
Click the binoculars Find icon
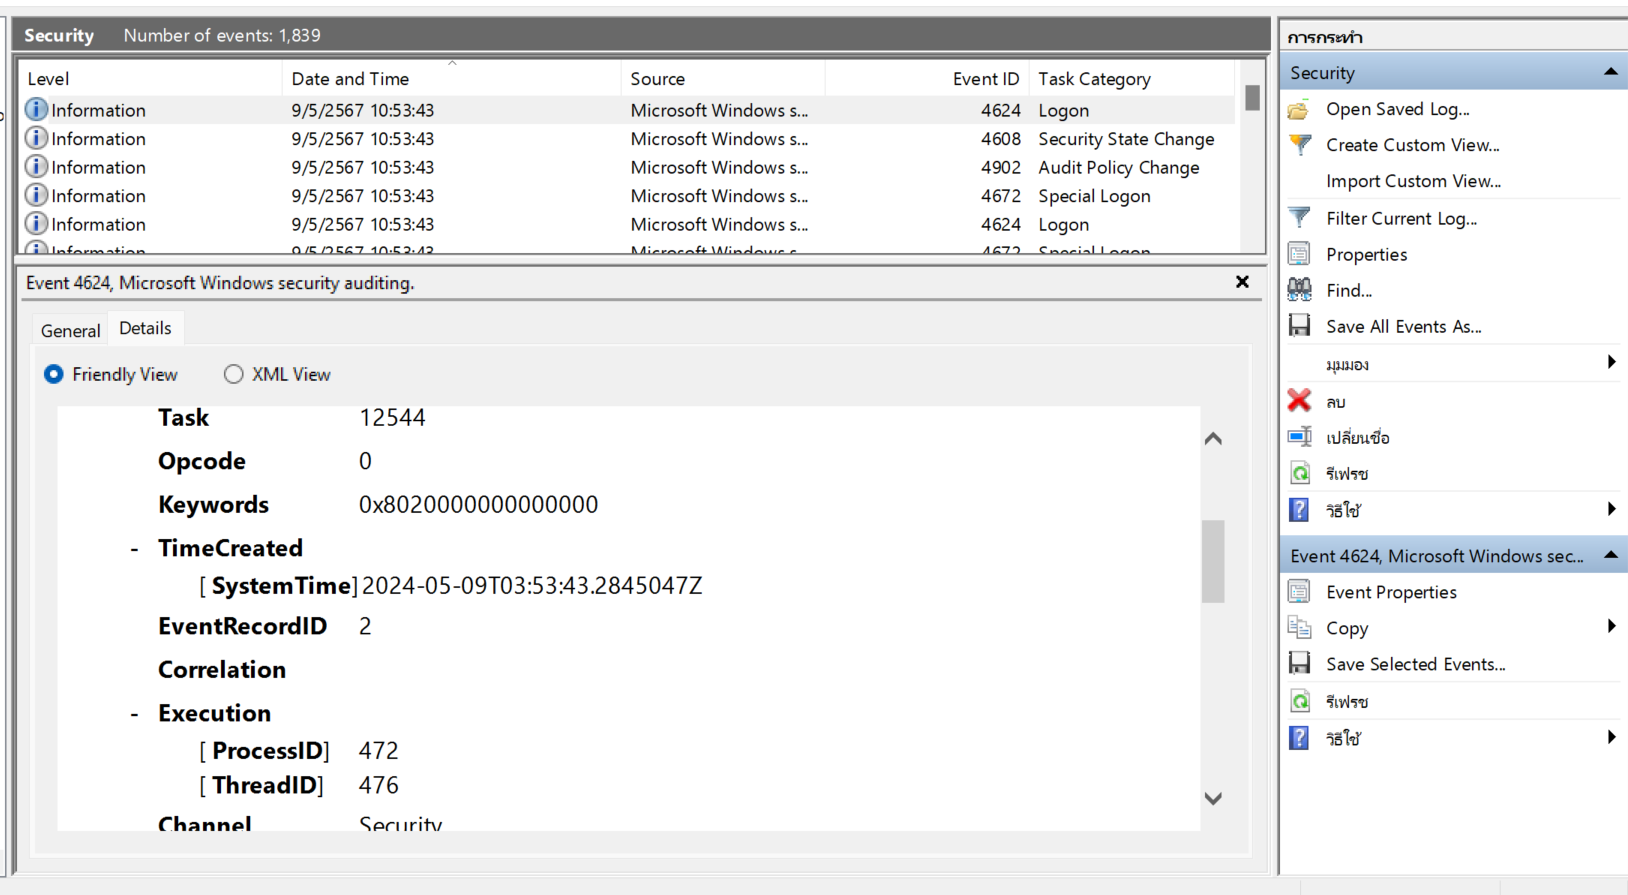click(1299, 290)
